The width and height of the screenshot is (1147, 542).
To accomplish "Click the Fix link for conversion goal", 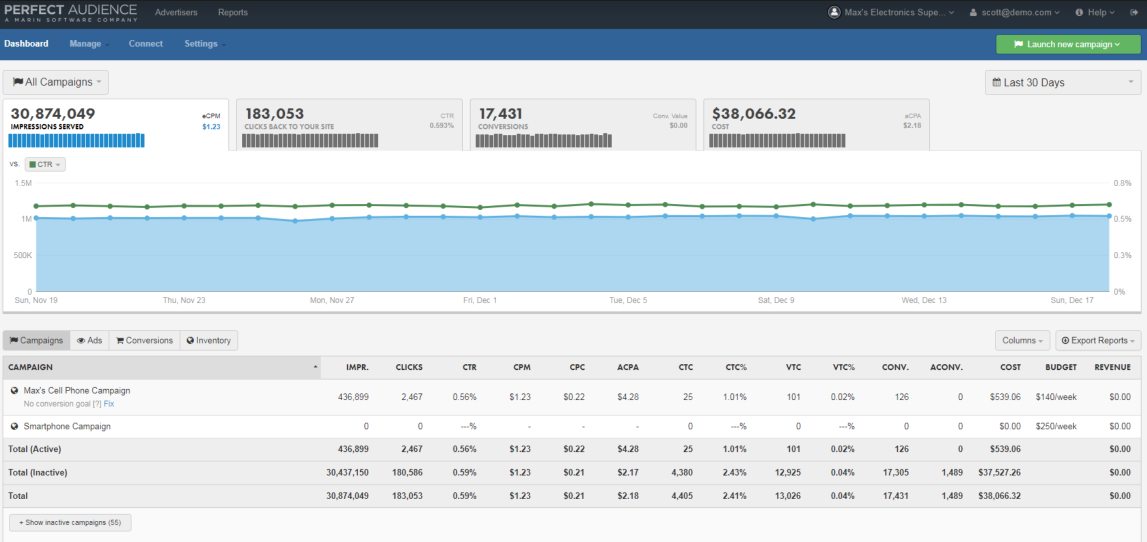I will pos(109,403).
